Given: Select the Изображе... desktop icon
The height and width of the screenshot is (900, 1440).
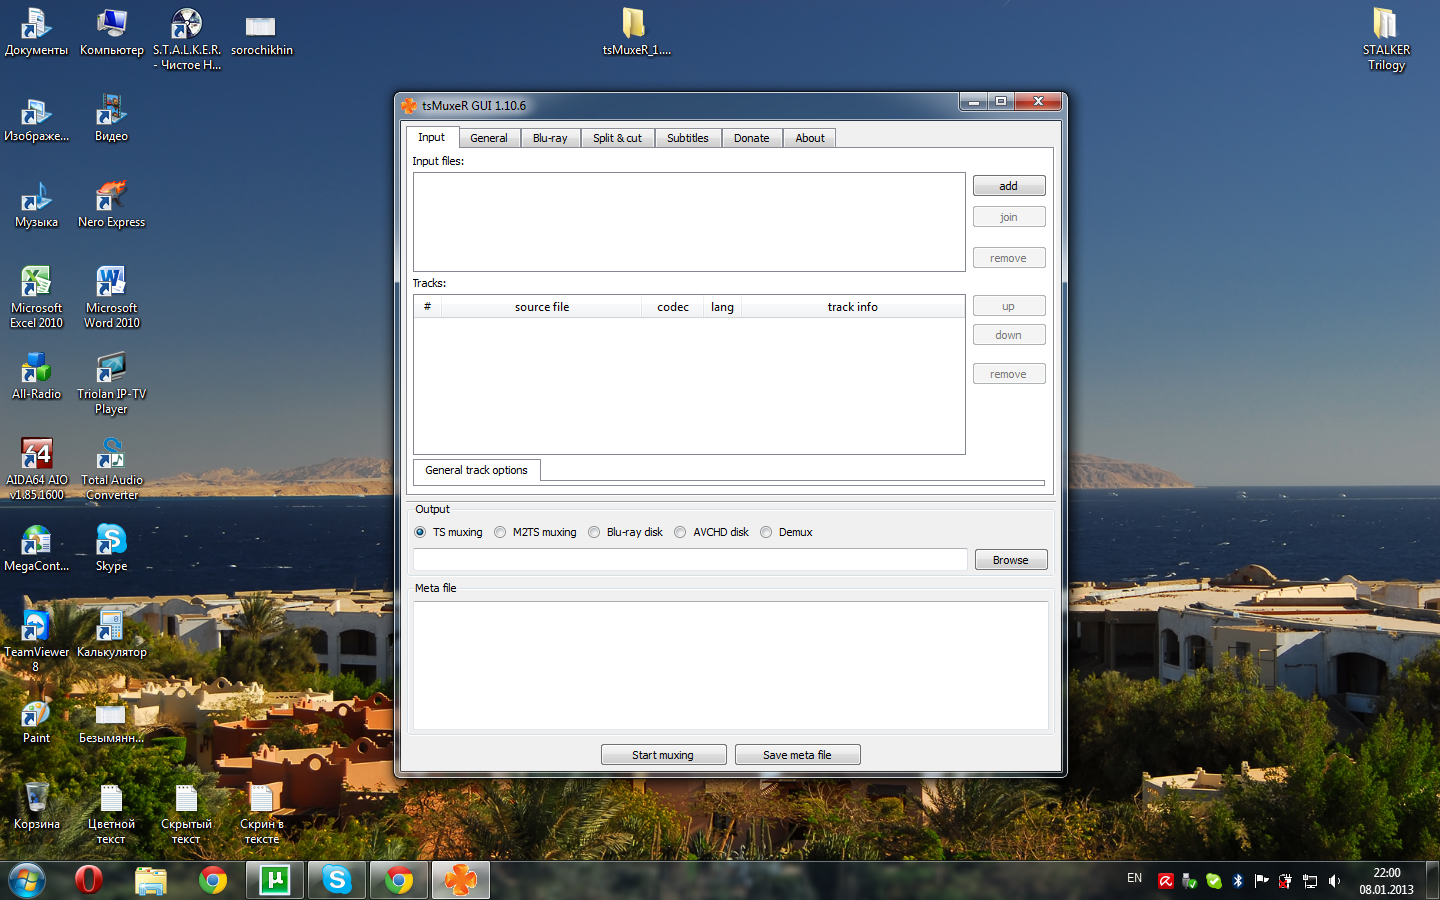Looking at the screenshot, I should [x=37, y=119].
